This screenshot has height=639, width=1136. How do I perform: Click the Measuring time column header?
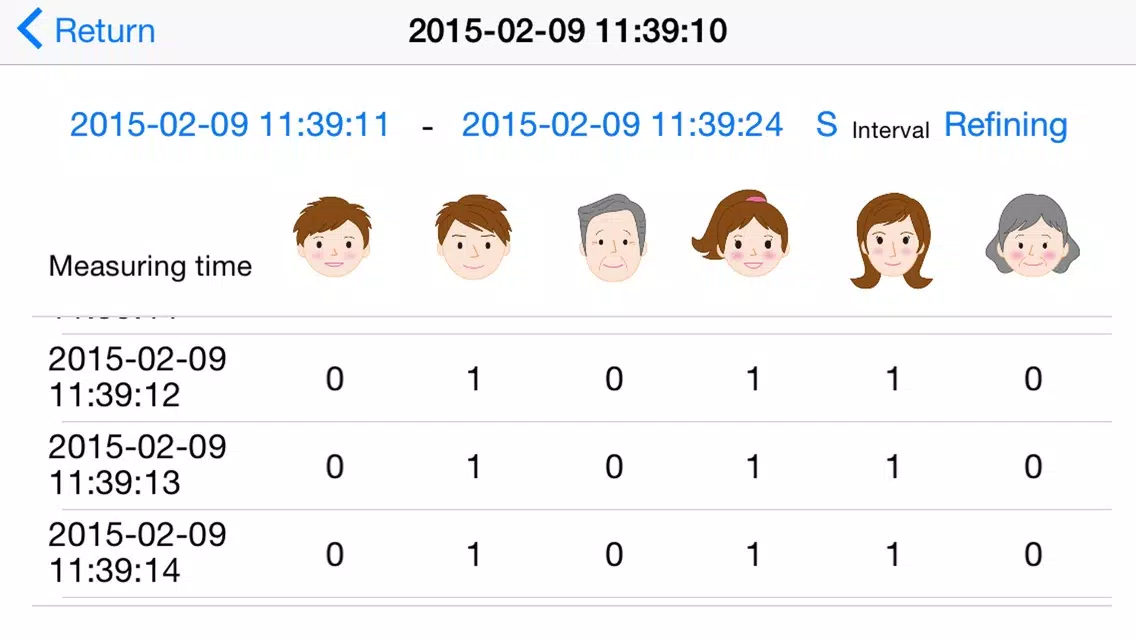point(150,266)
